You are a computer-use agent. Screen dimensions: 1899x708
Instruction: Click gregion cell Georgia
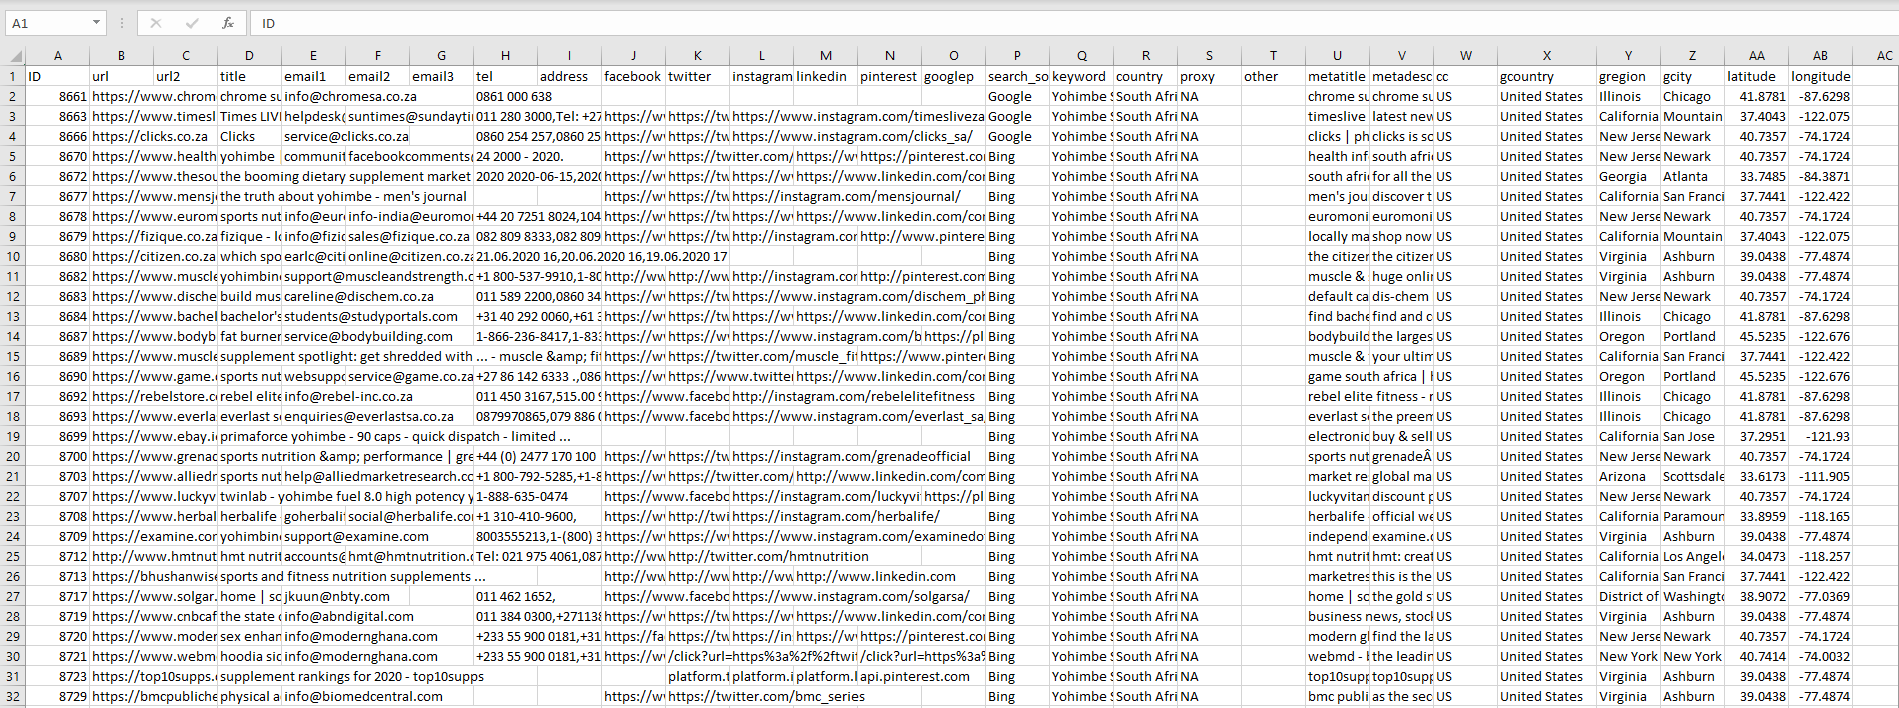click(x=1629, y=176)
